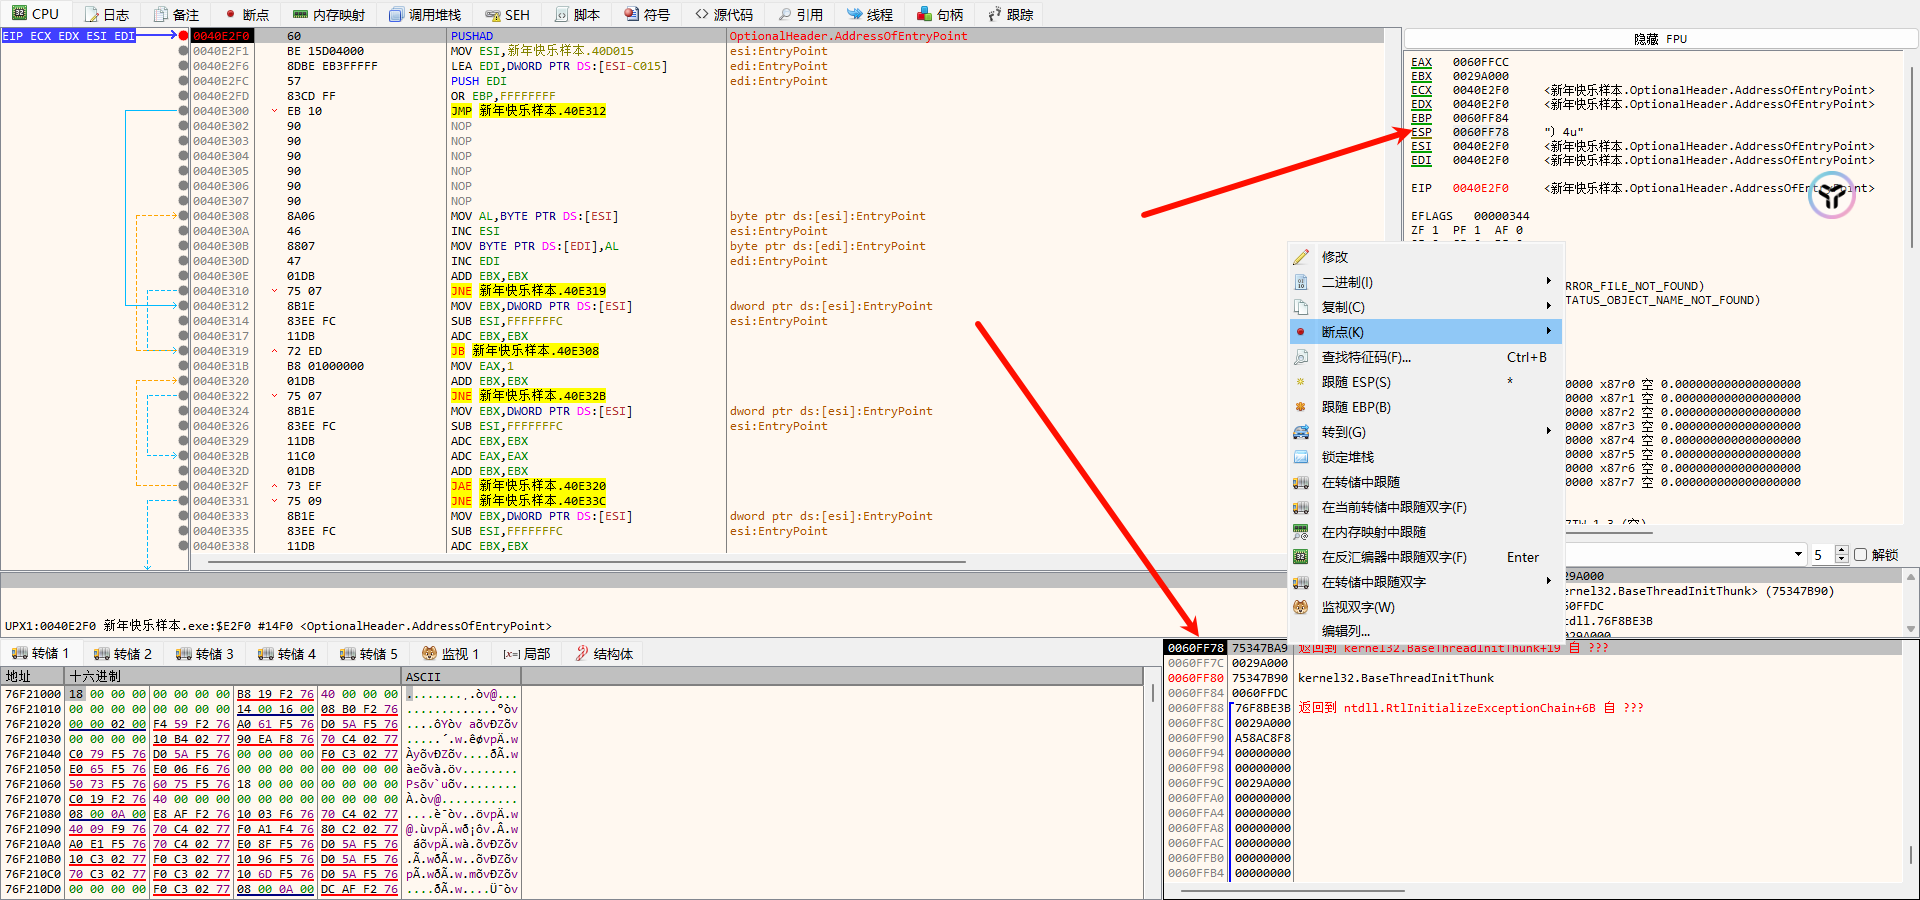Toggle breakpoint bullet at address 0040E308
The width and height of the screenshot is (1920, 900).
(183, 216)
